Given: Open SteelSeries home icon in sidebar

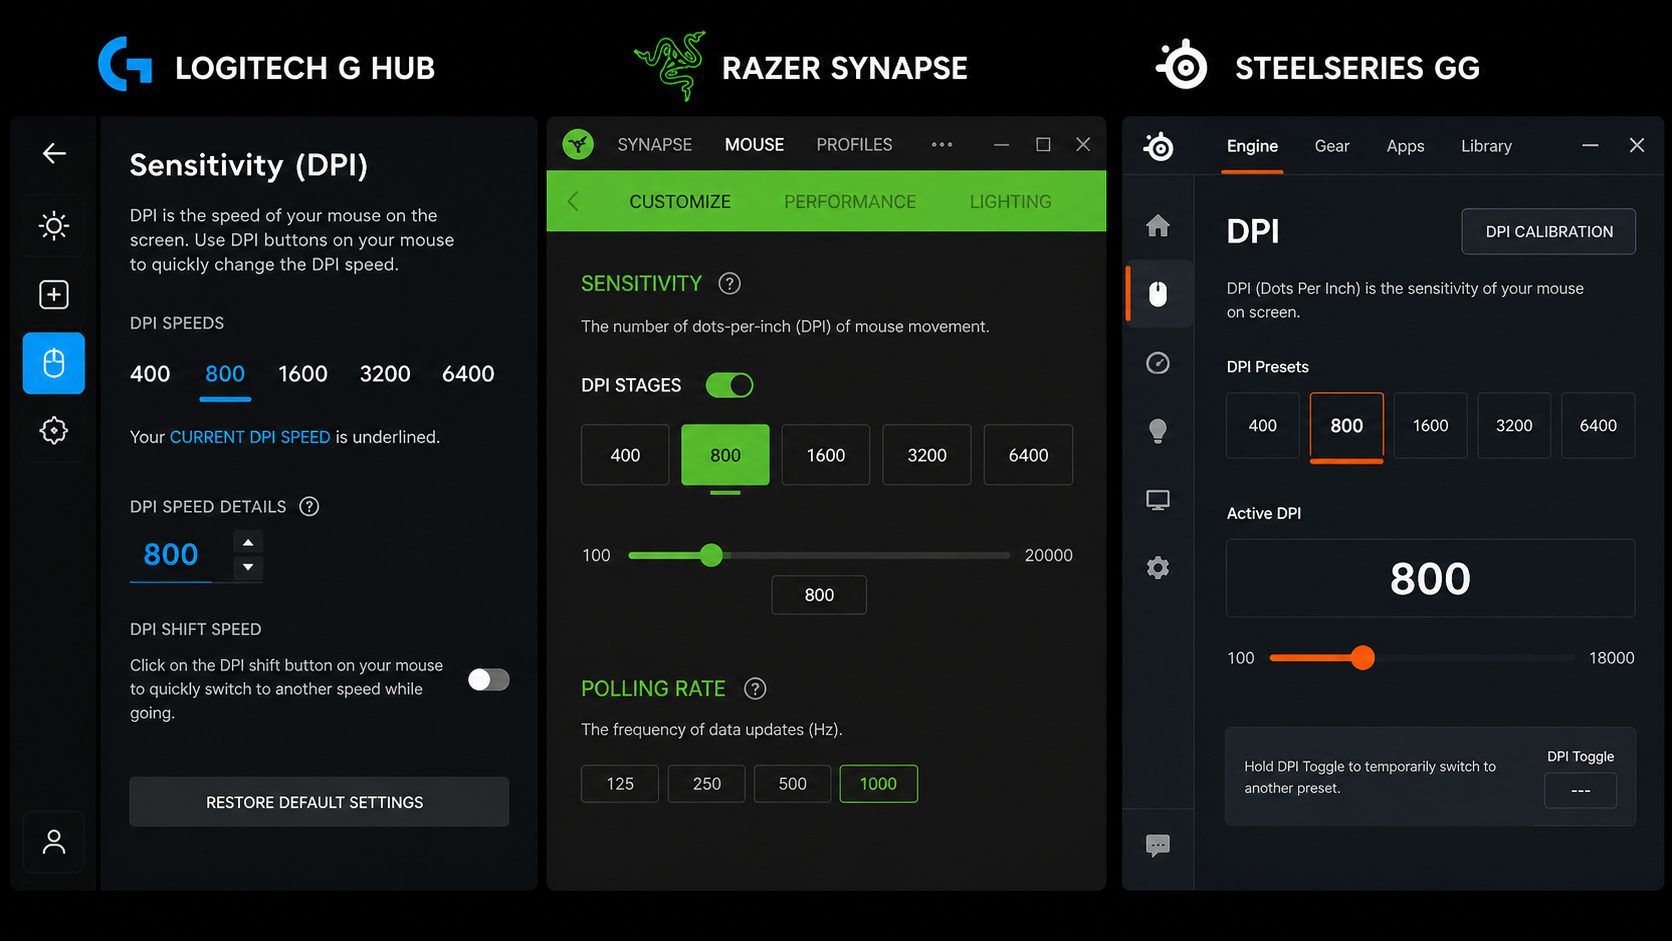Looking at the screenshot, I should pos(1158,226).
